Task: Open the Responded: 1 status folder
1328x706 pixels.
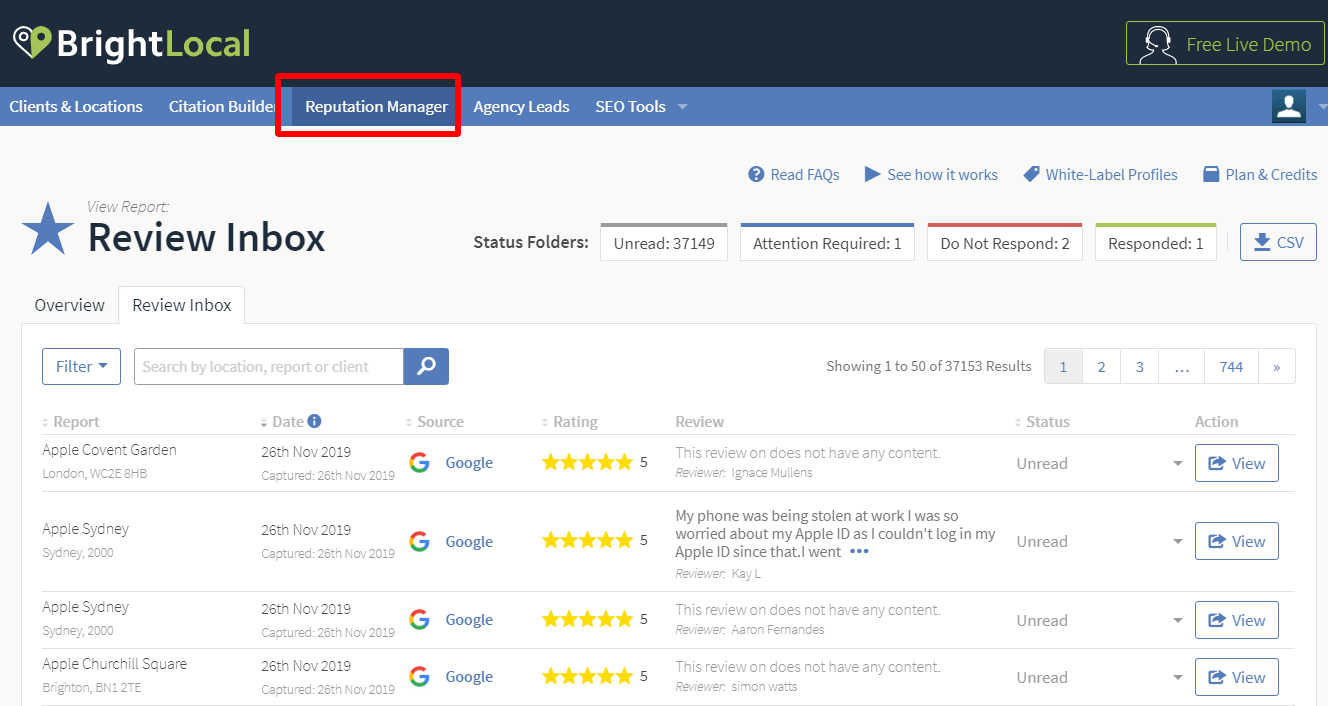Action: pos(1156,242)
